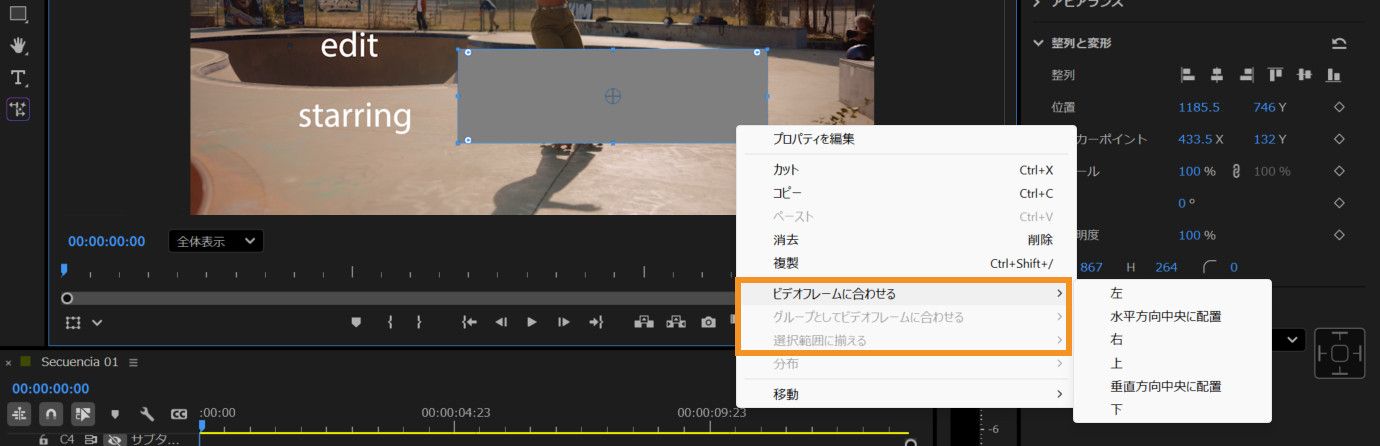Viewport: 1380px width, 446px height.
Task: Select 下 in the align submenu
Action: coord(1172,409)
